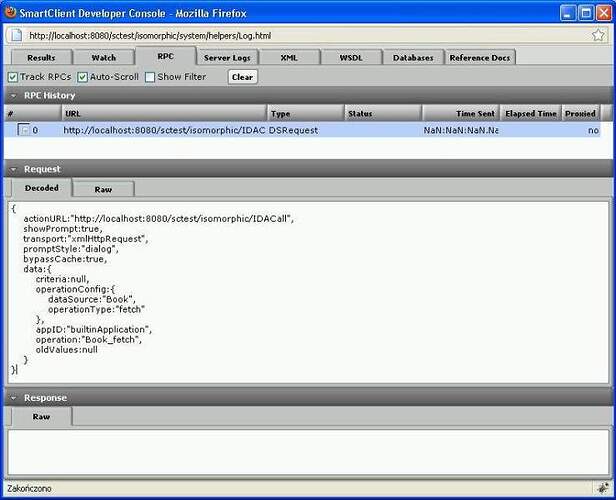Switch to the Results tab
616x500 pixels.
pyautogui.click(x=42, y=57)
